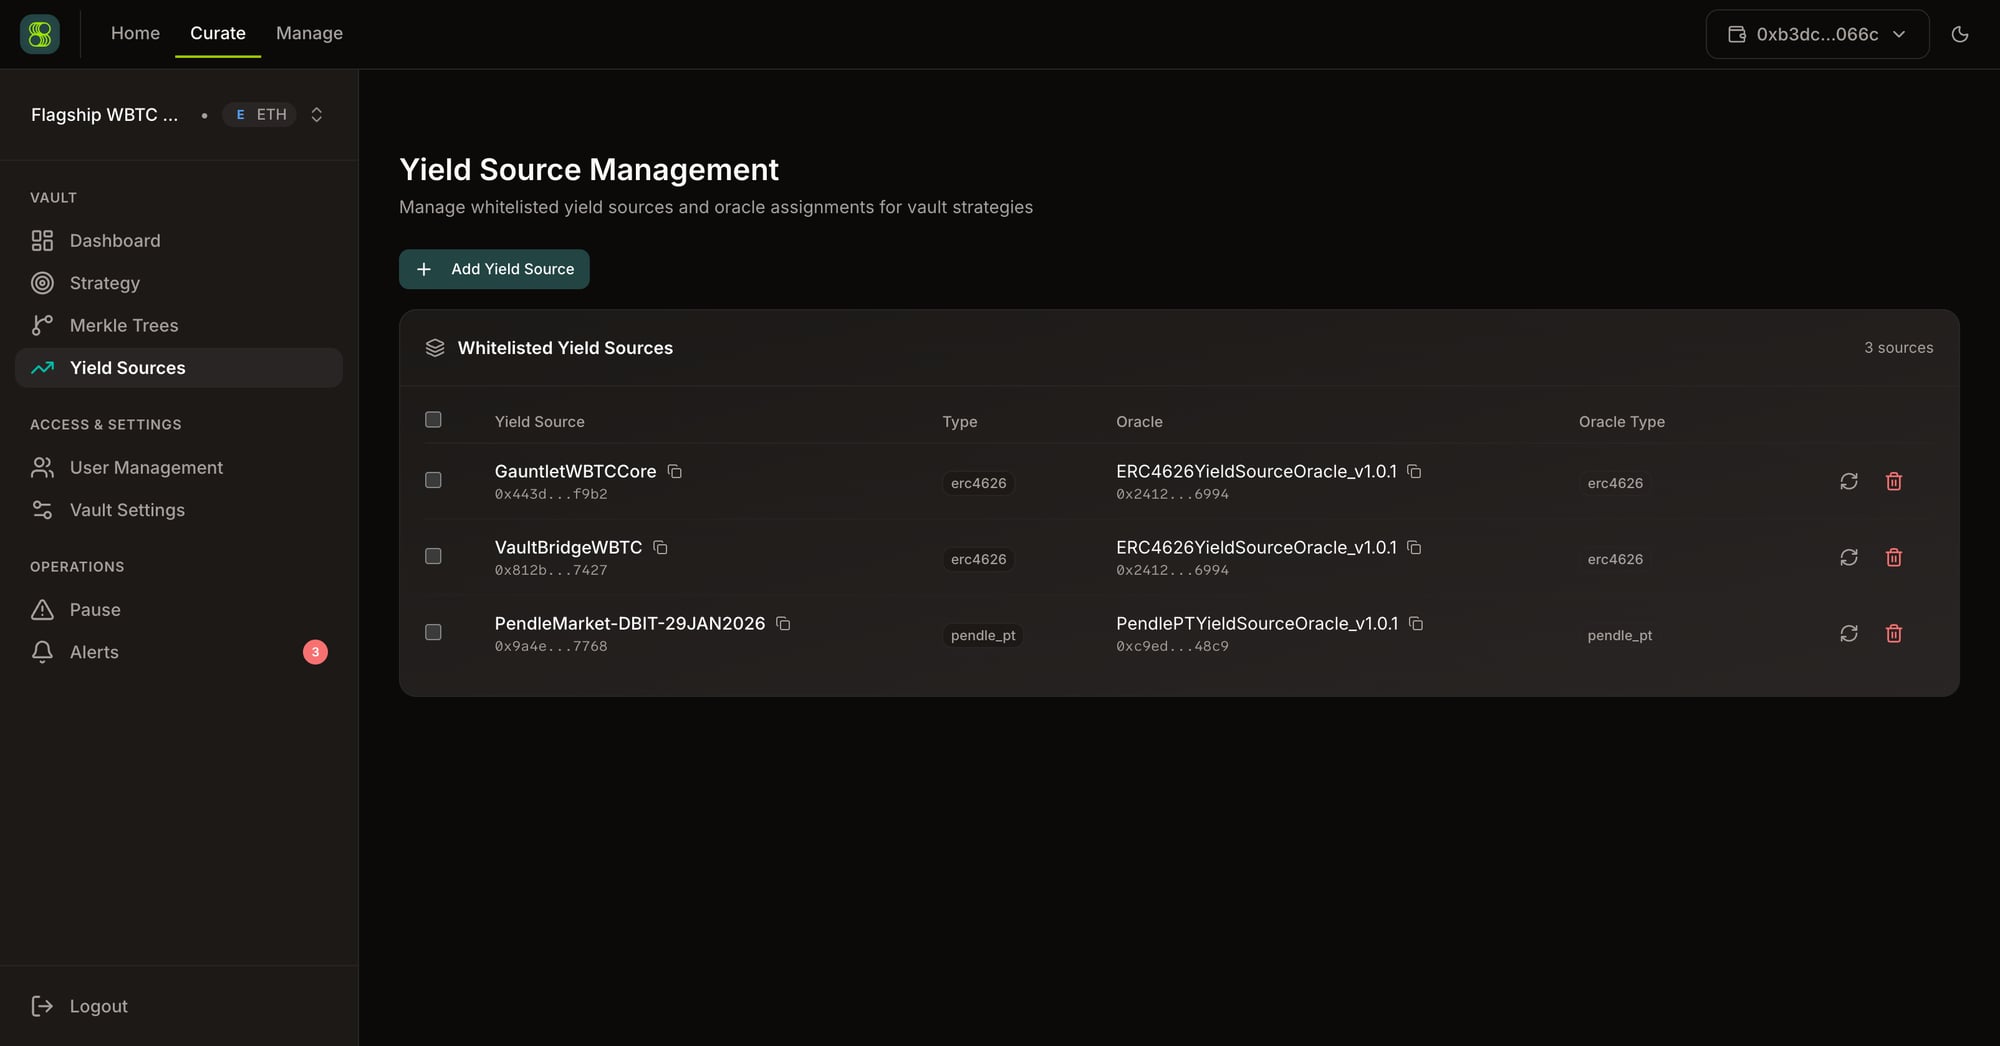Select Yield Sources in the sidebar

[179, 368]
